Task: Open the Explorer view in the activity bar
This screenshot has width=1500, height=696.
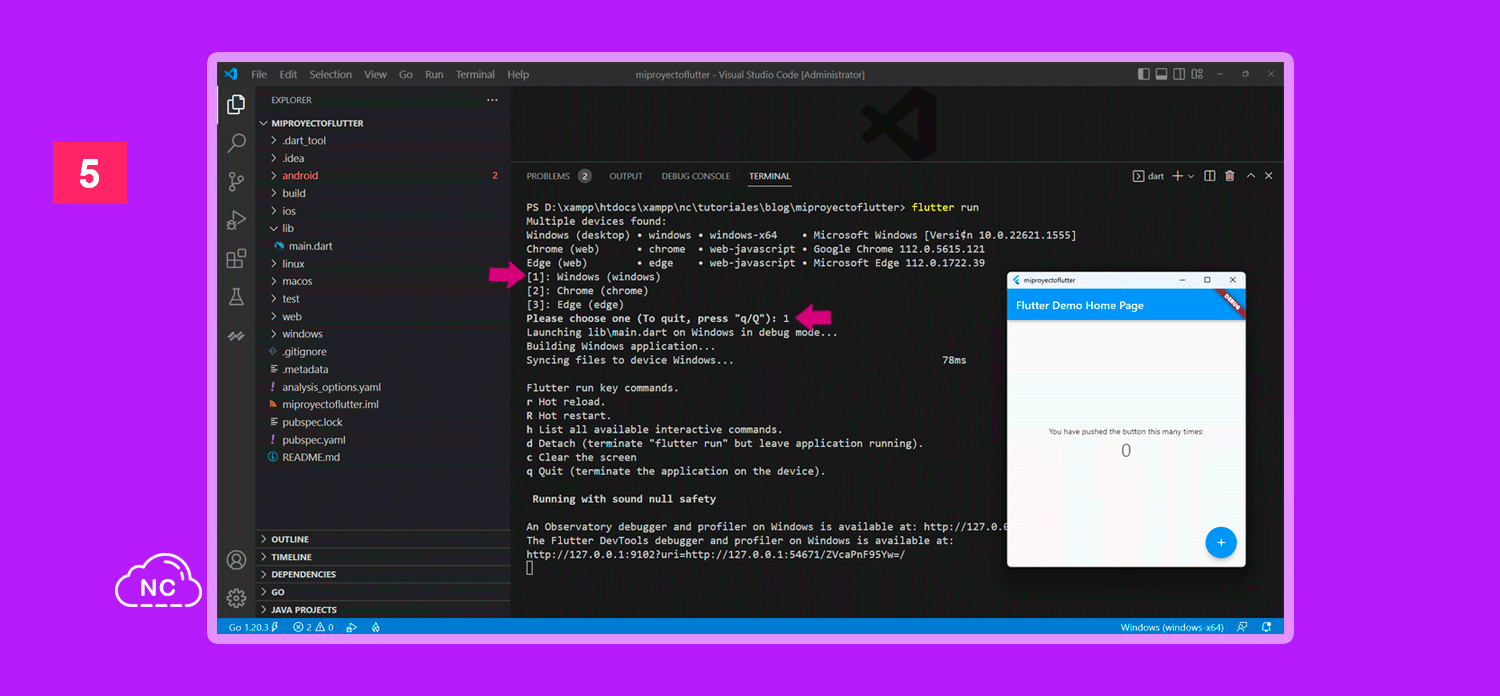Action: point(236,104)
